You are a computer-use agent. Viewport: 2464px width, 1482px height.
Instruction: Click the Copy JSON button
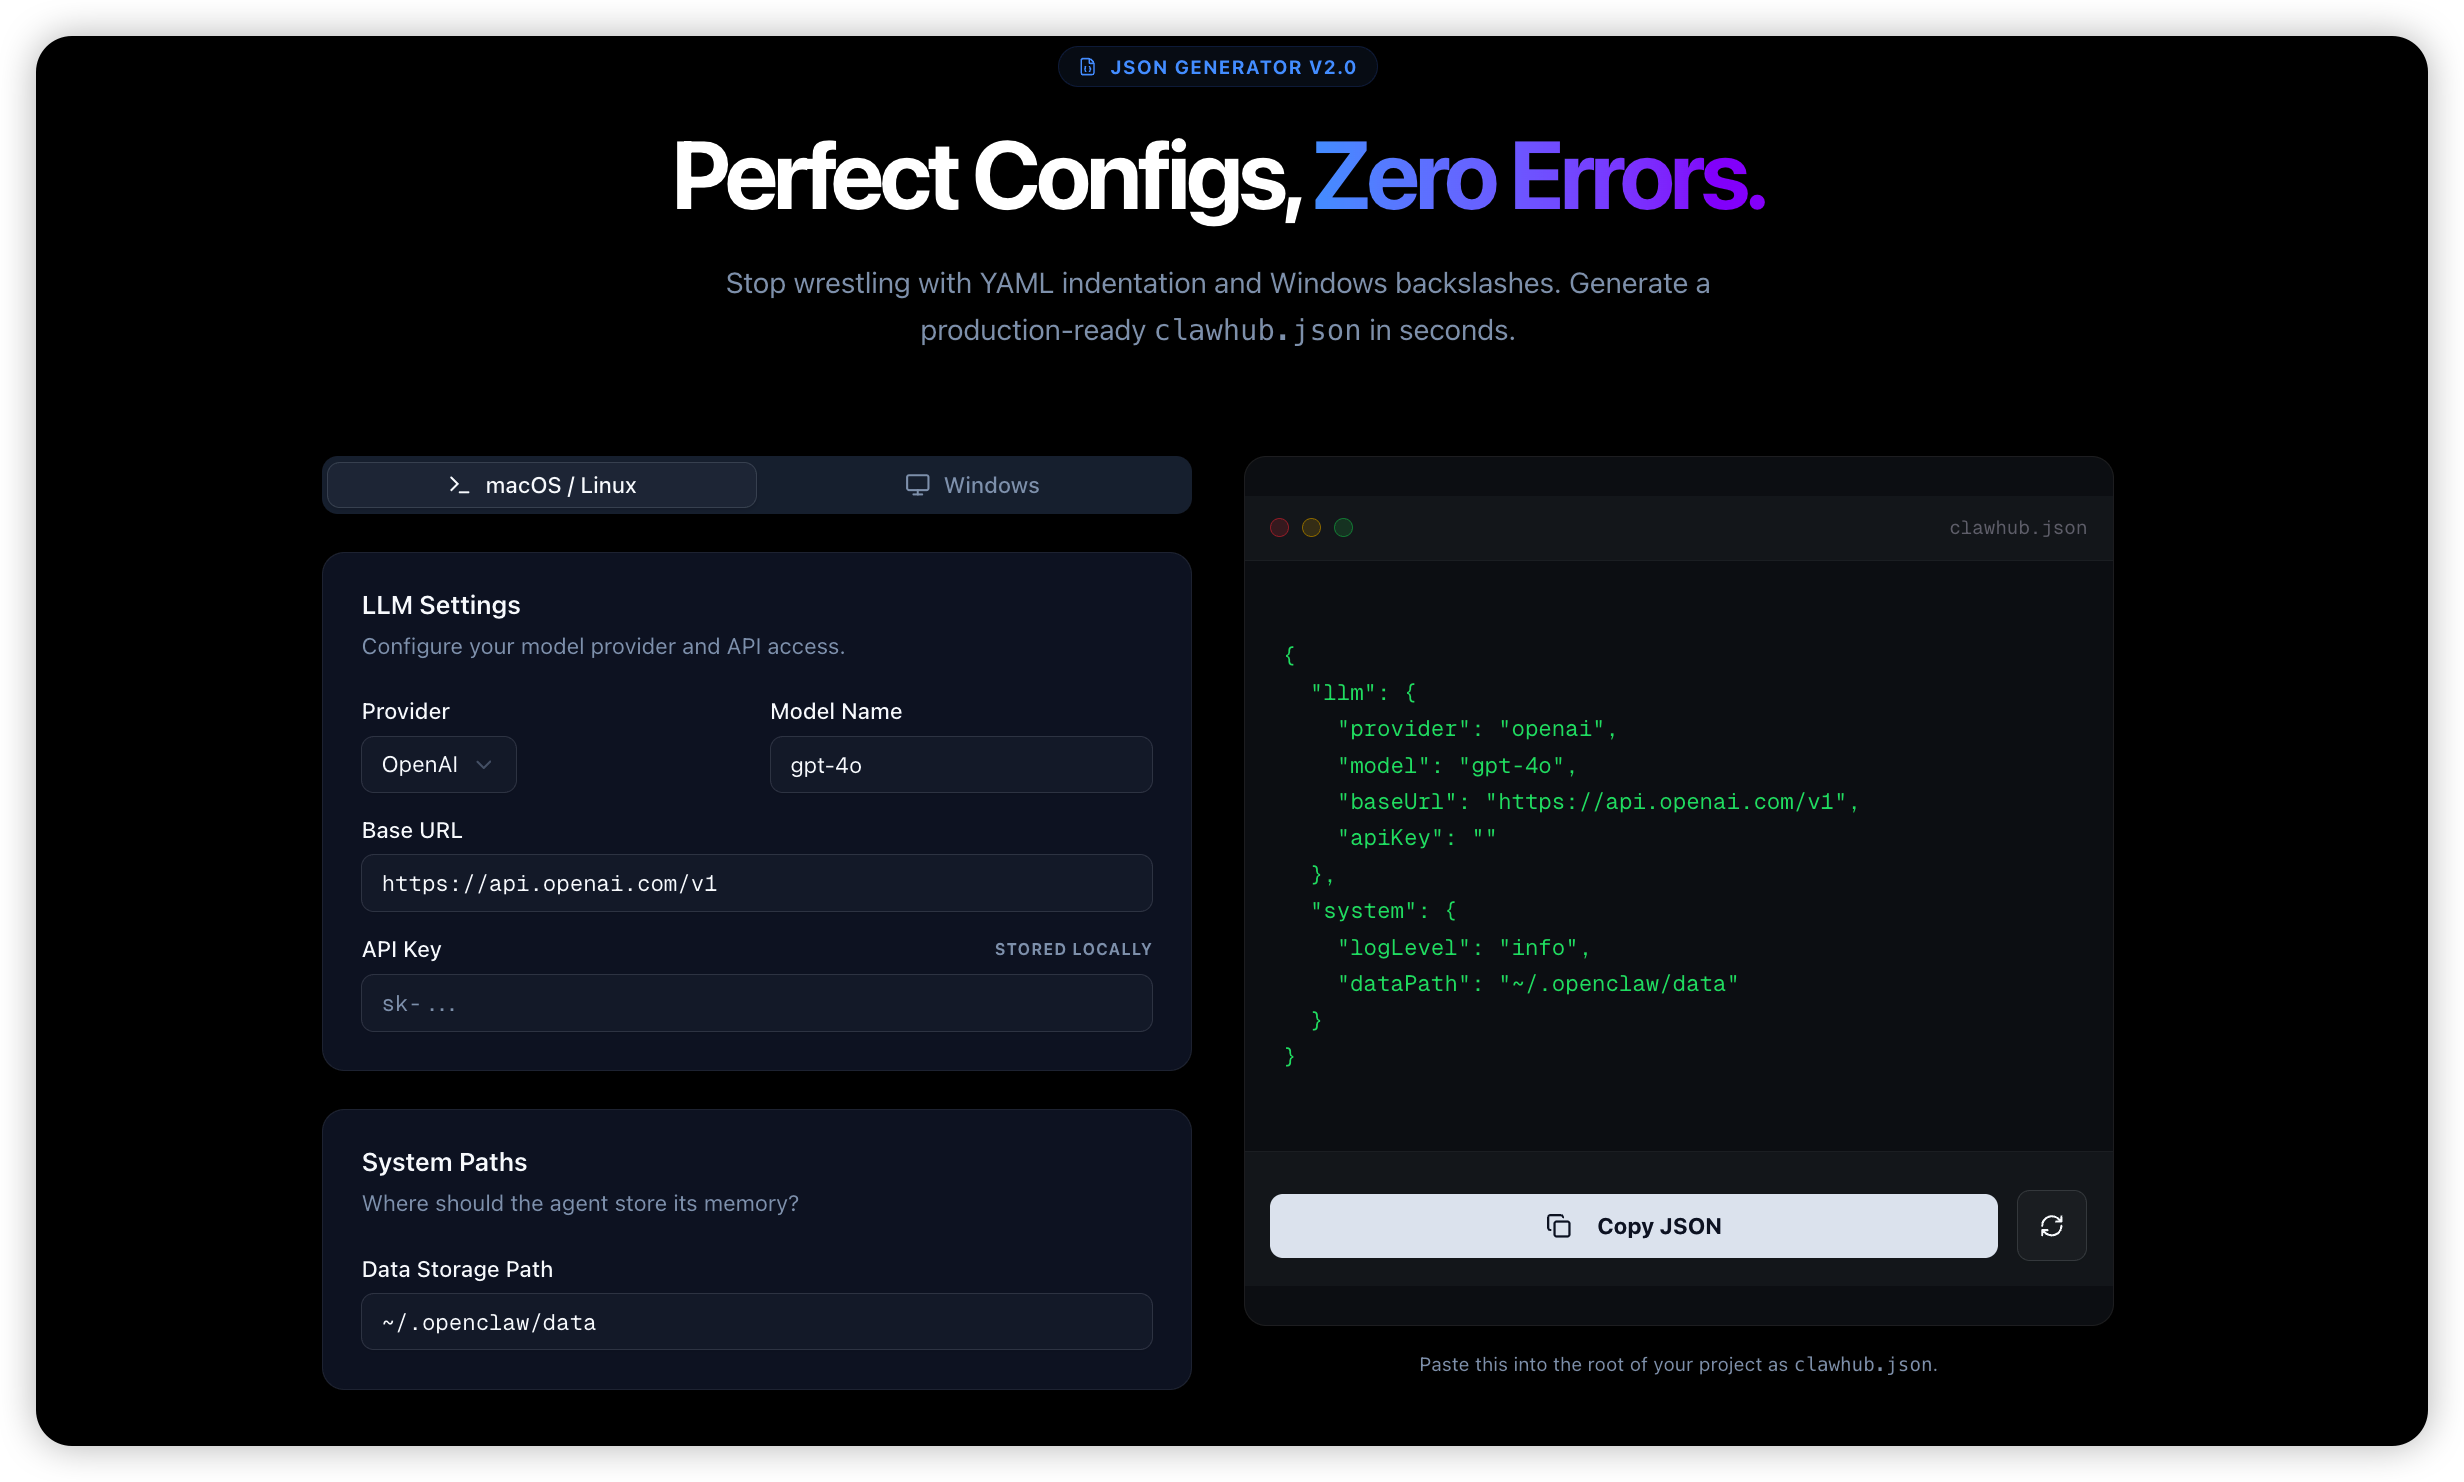pos(1633,1226)
